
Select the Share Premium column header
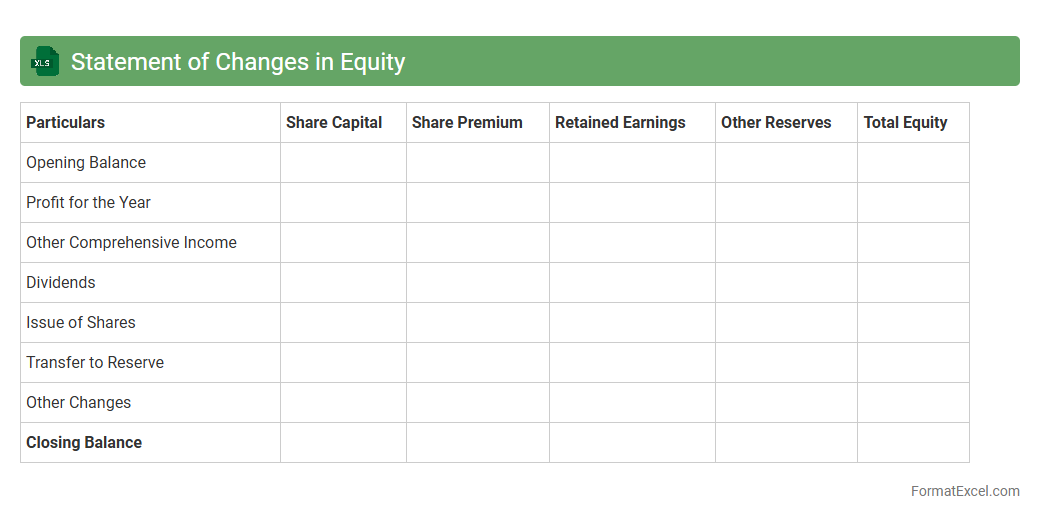coord(467,122)
